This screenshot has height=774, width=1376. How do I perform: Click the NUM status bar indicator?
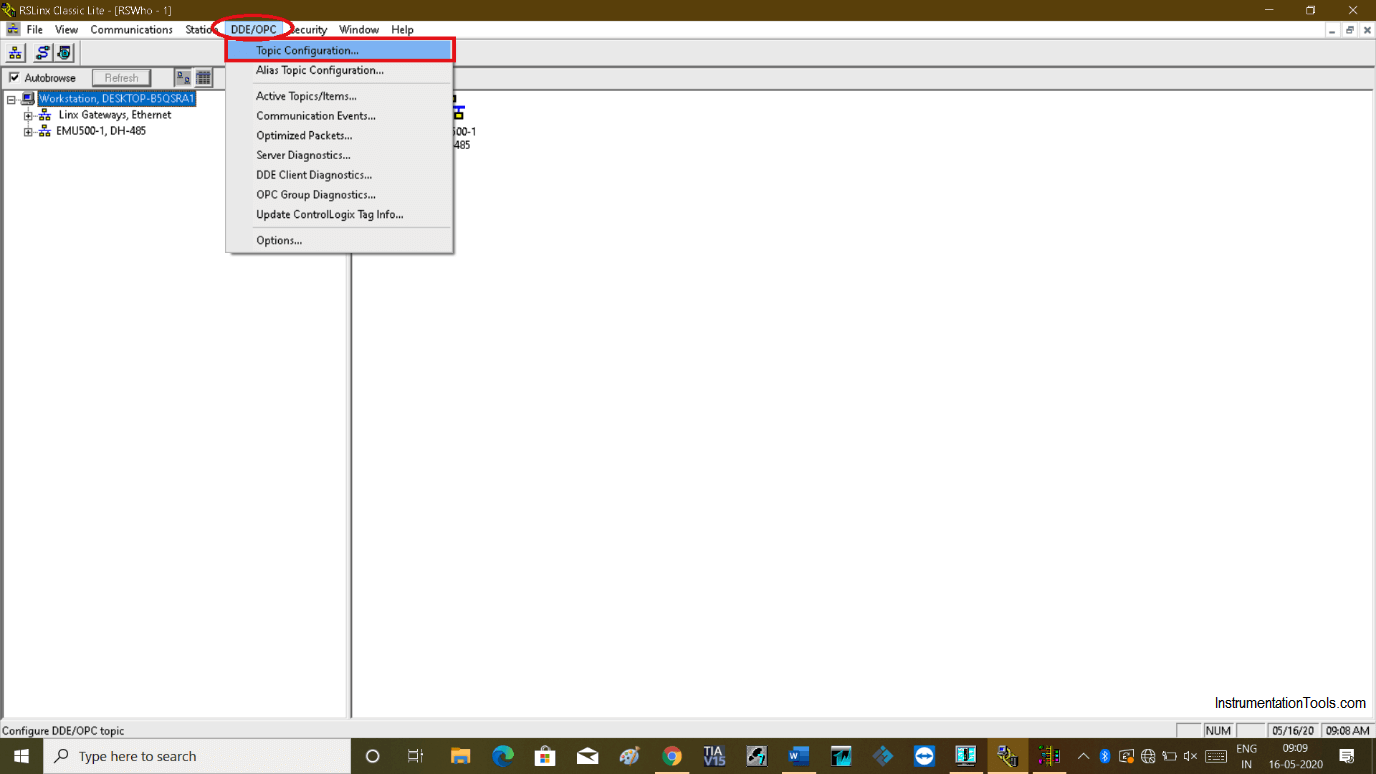pyautogui.click(x=1218, y=731)
